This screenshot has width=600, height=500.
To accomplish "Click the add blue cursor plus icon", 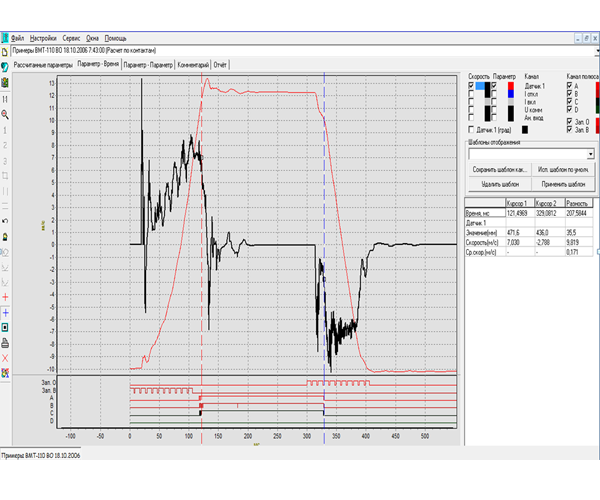I will [5, 313].
